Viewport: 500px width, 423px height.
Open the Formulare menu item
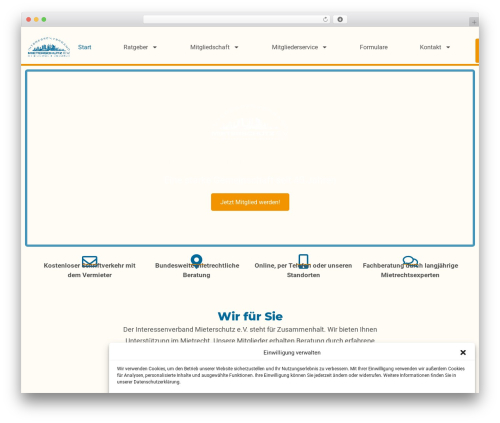[373, 47]
